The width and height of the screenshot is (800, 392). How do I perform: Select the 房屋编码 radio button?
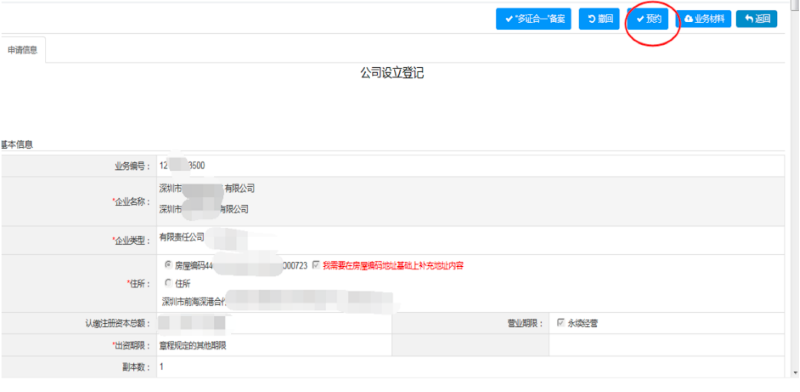[168, 265]
